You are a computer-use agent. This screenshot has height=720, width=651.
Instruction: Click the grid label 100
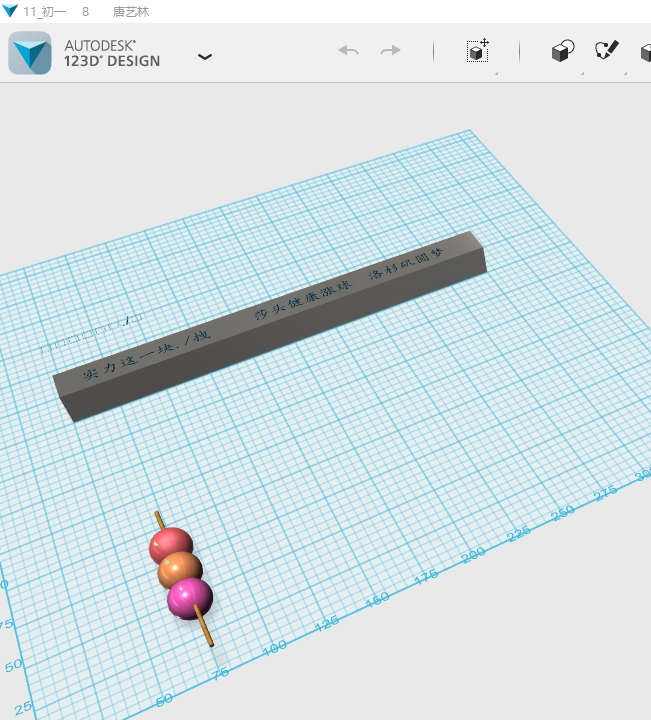click(275, 648)
